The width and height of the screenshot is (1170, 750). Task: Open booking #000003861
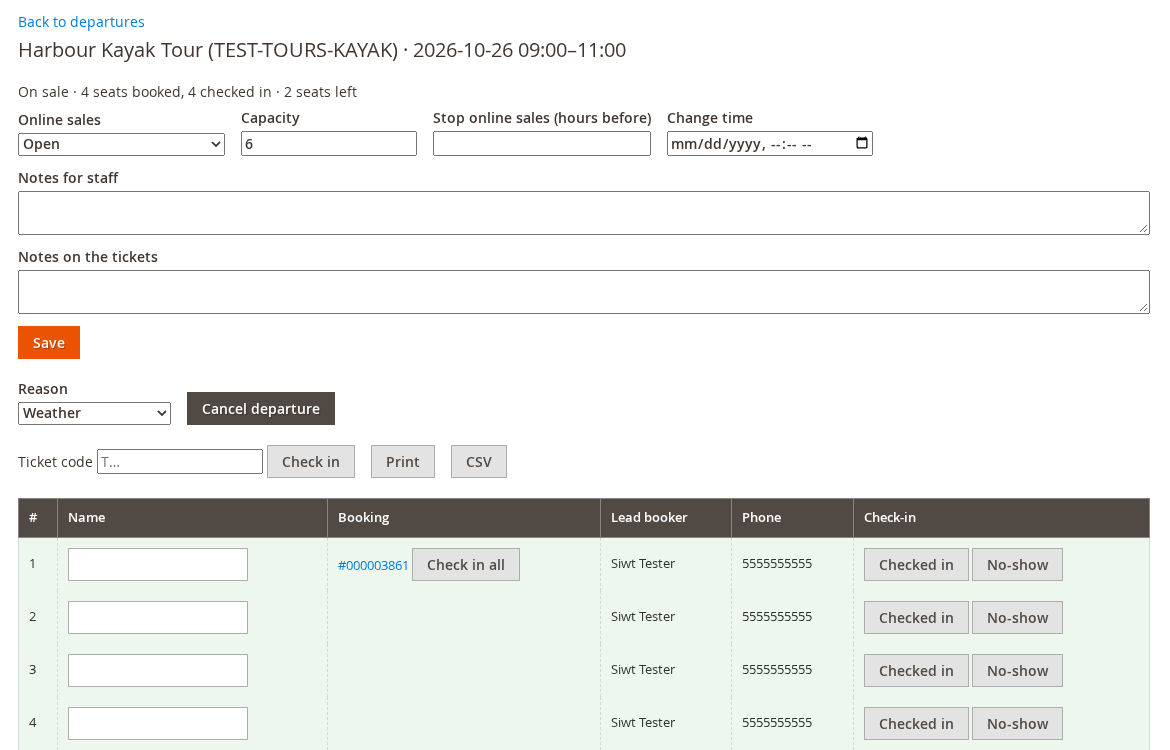pos(373,566)
